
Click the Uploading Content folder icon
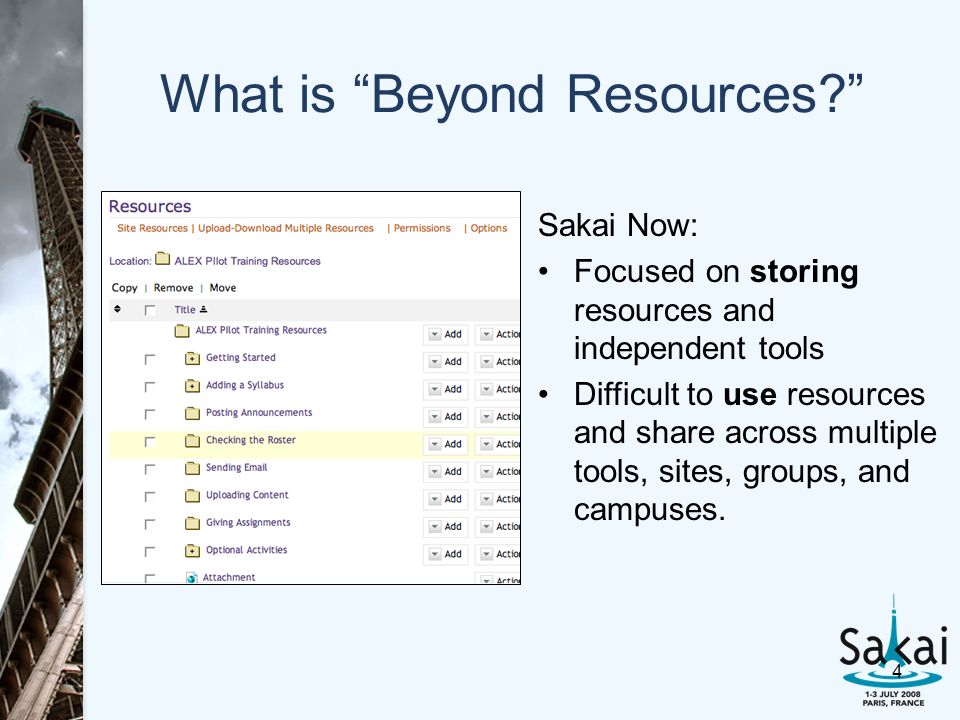(192, 496)
